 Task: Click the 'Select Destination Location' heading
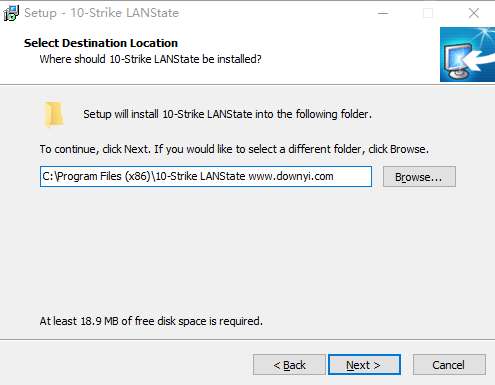(x=101, y=43)
